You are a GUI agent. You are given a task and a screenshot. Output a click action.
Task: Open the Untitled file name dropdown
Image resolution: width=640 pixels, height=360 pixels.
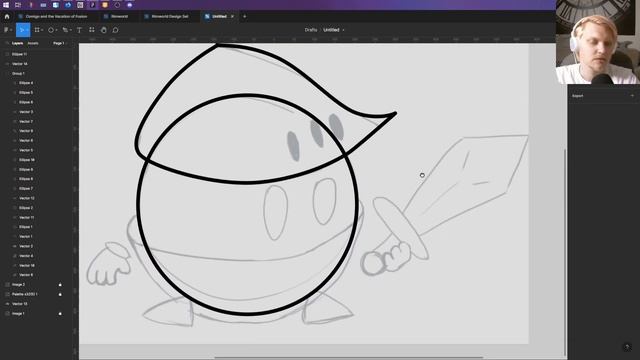[343, 30]
